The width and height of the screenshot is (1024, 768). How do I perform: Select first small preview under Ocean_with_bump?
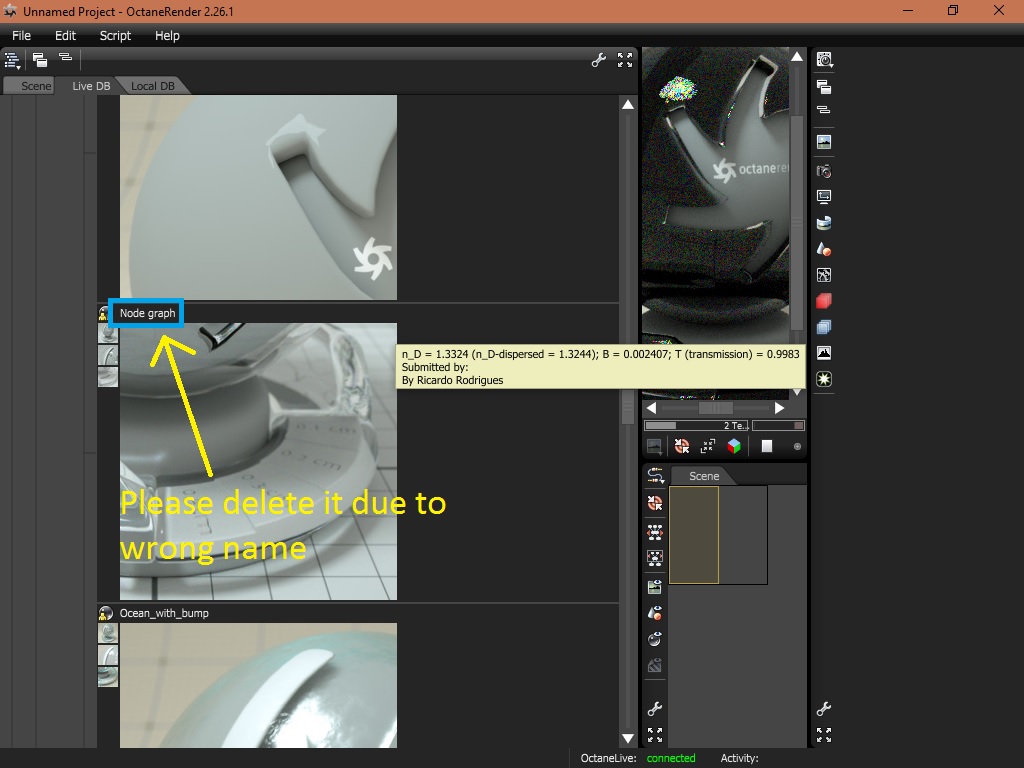108,633
